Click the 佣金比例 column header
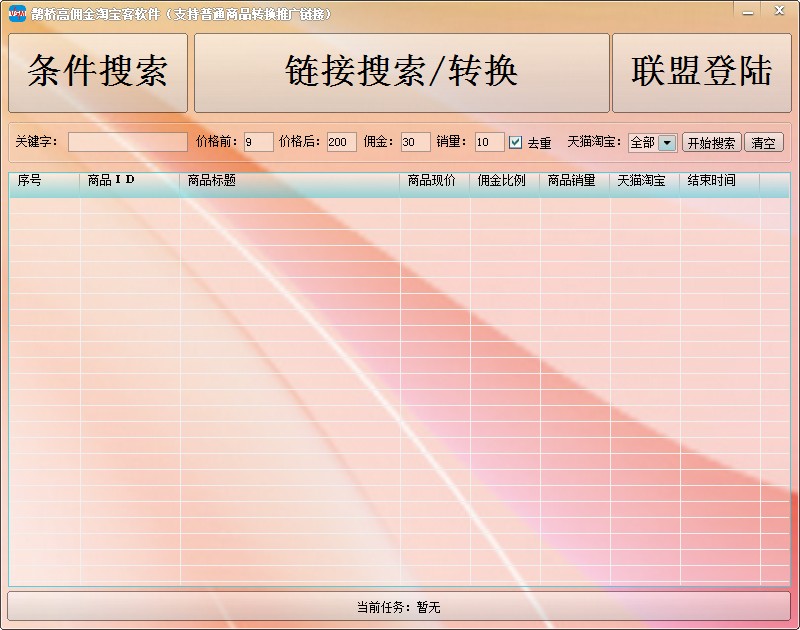 (x=505, y=181)
